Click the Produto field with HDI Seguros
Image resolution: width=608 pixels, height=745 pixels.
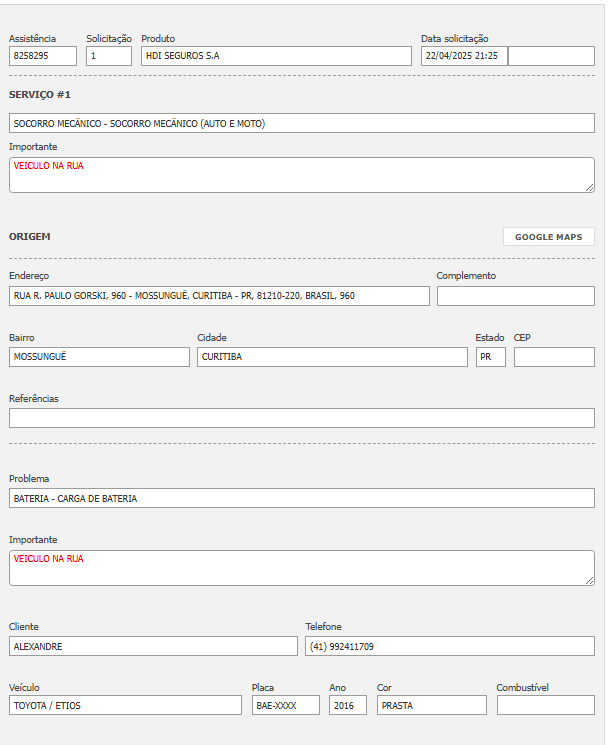click(x=276, y=56)
